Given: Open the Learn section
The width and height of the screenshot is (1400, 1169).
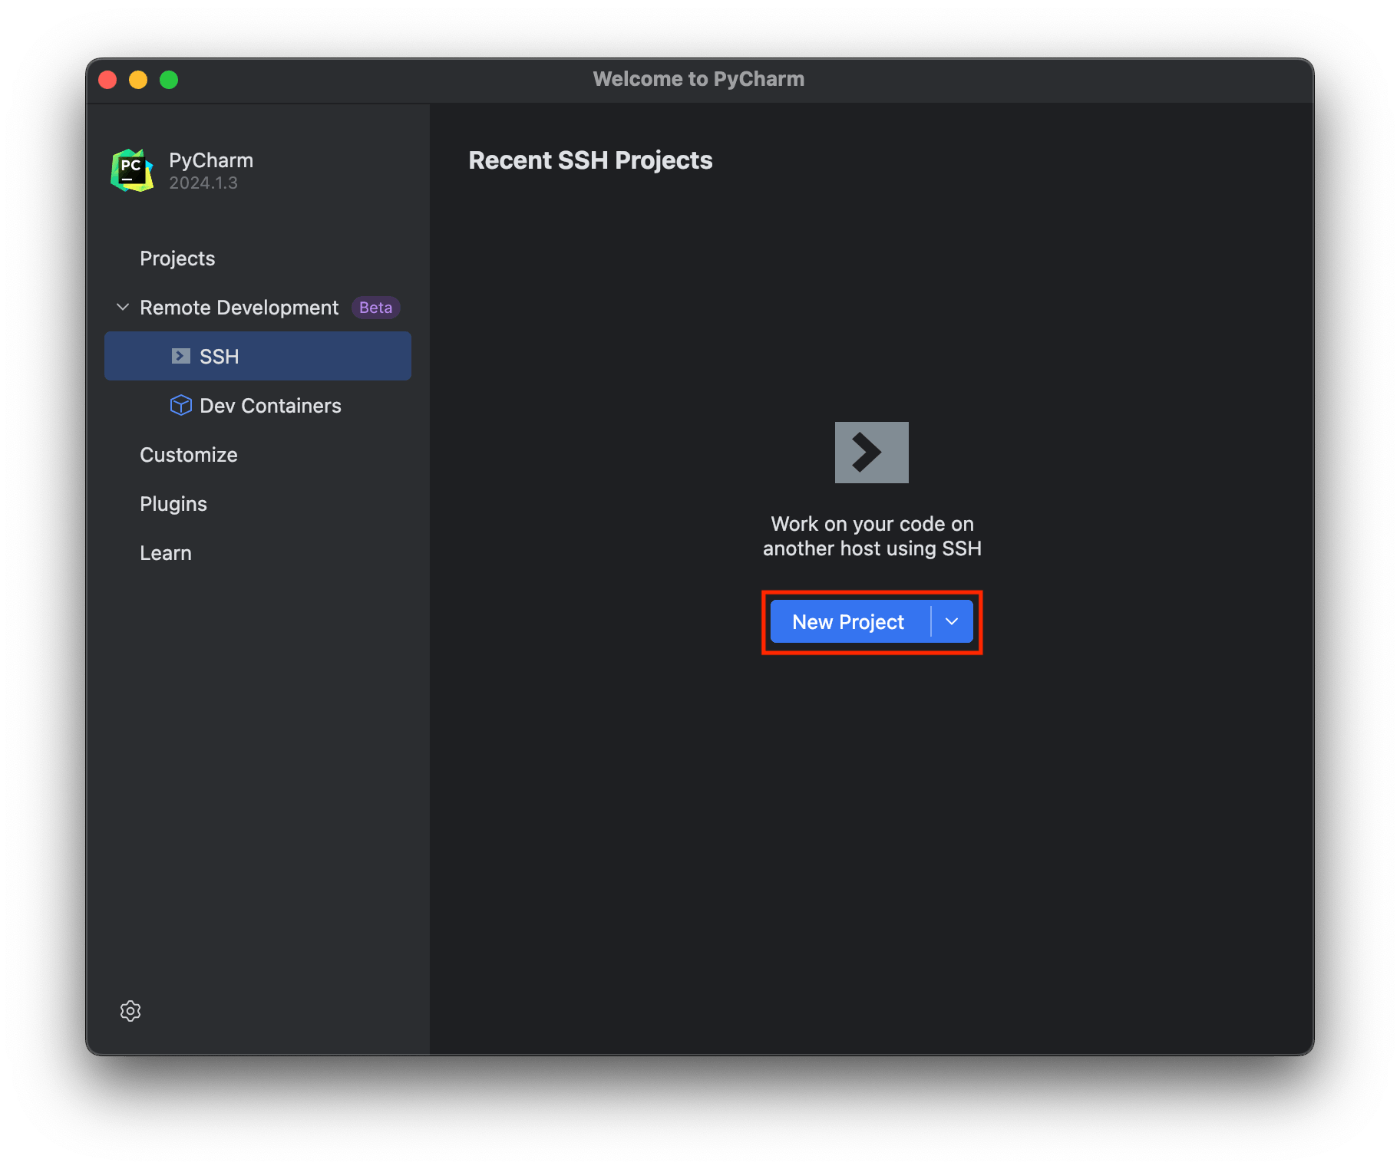Looking at the screenshot, I should (165, 553).
